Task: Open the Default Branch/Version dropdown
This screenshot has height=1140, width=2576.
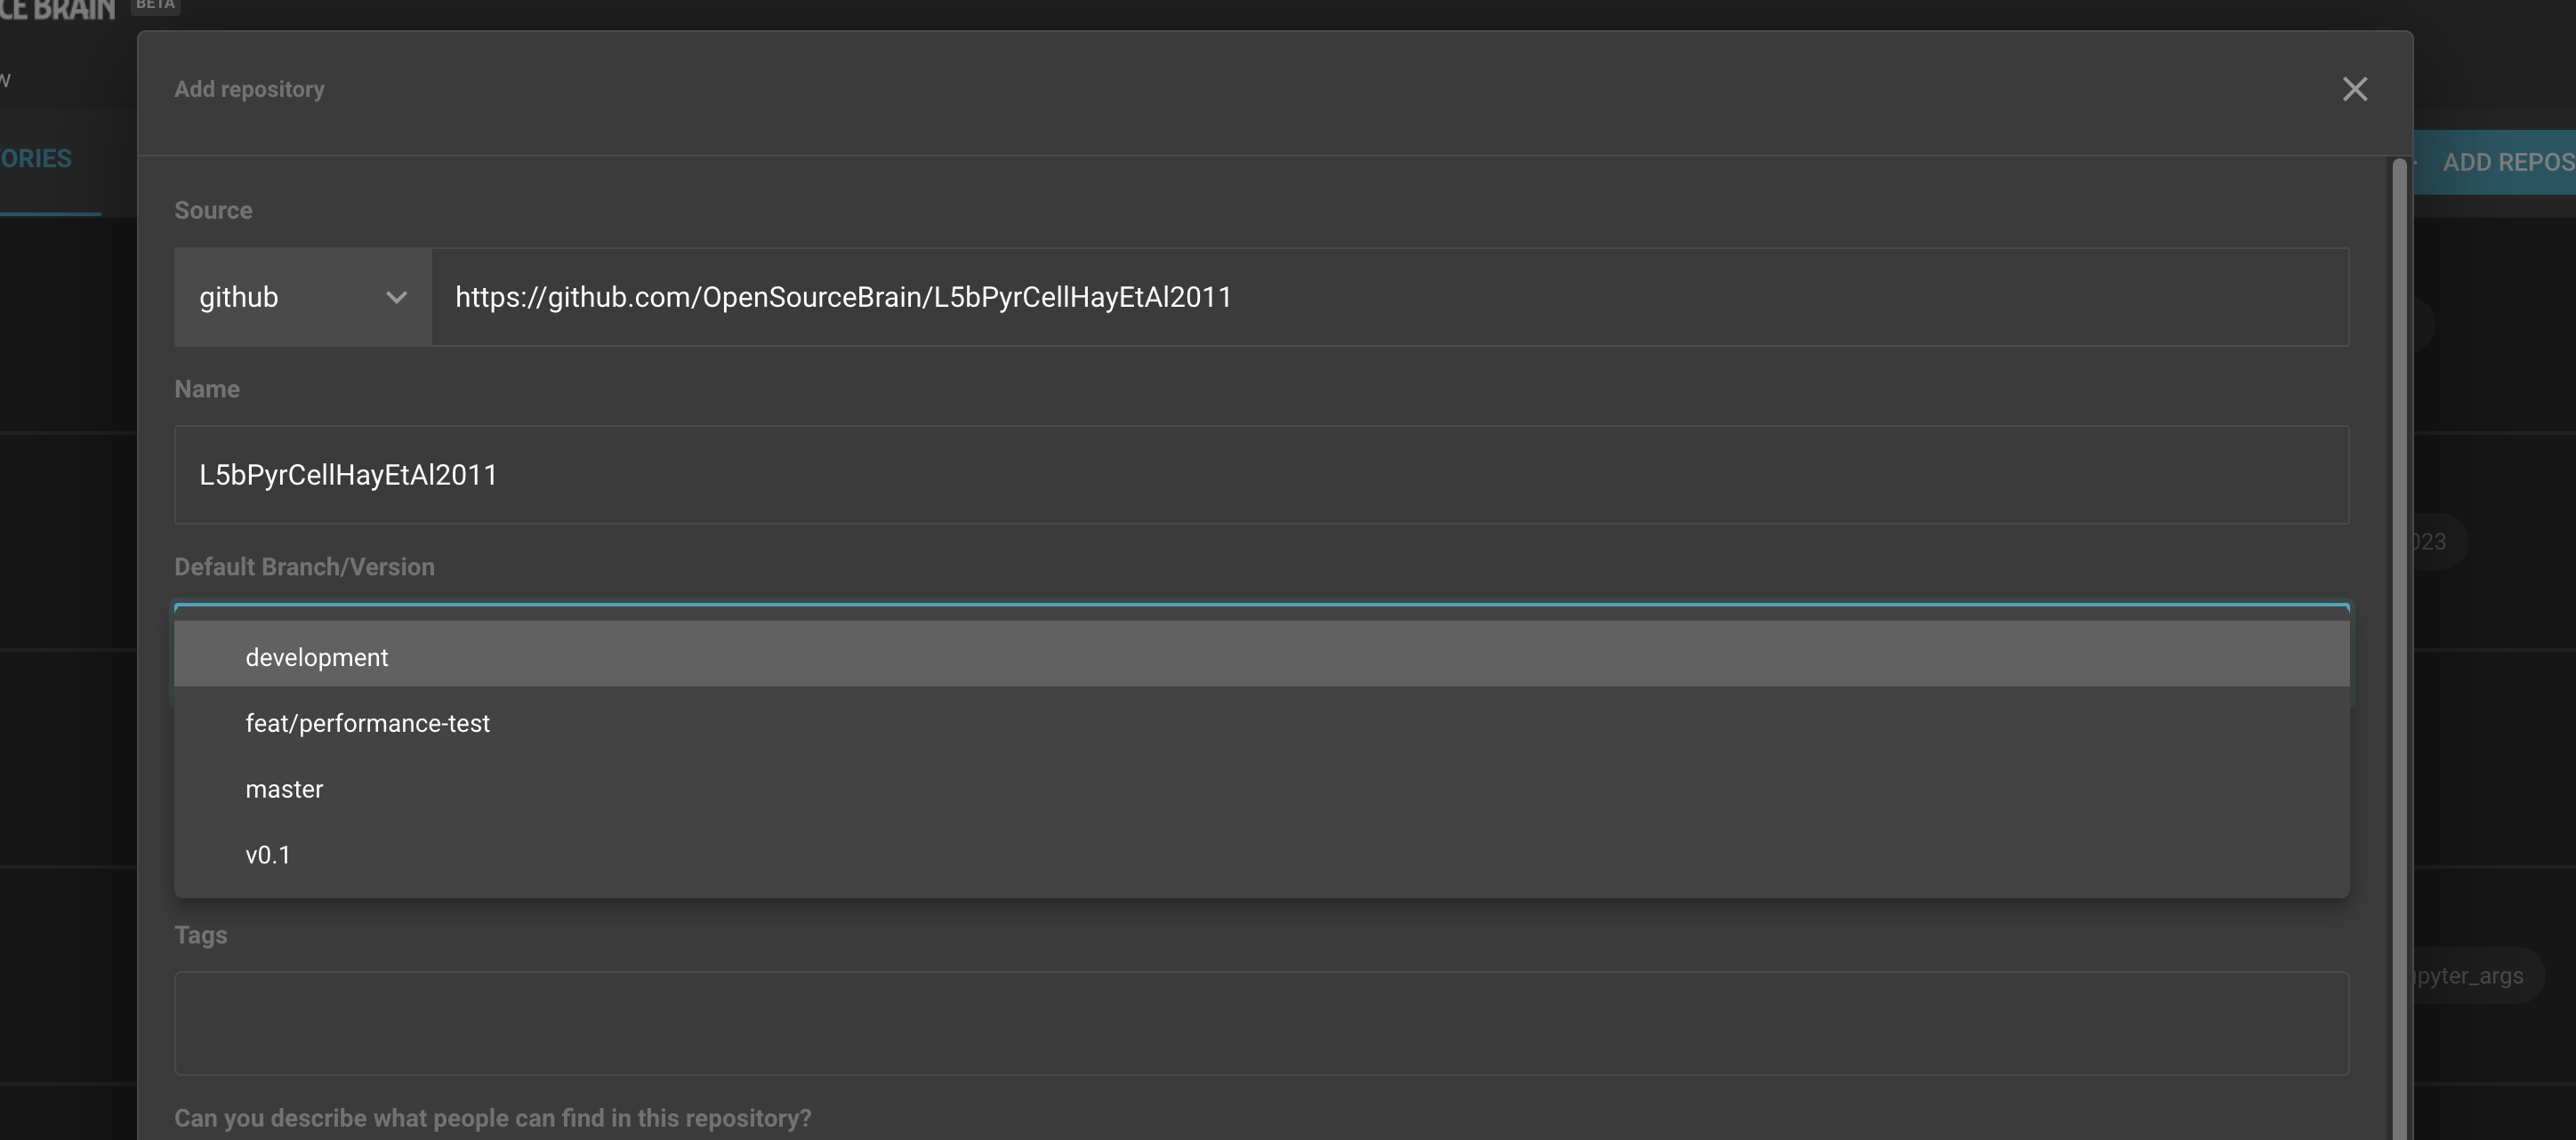Action: 1262,608
